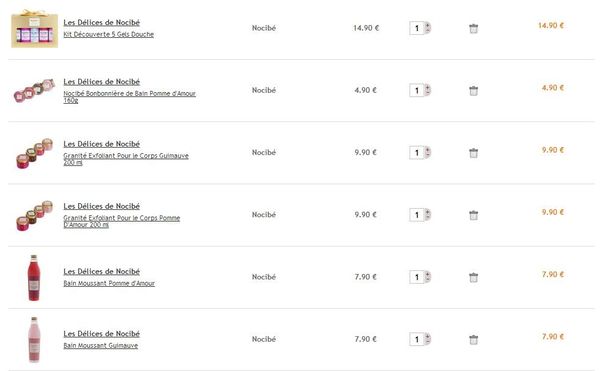Open Nocibé Bonbonnière de Bain Pomme d'Amour link
600x371 pixels.
pyautogui.click(x=129, y=97)
